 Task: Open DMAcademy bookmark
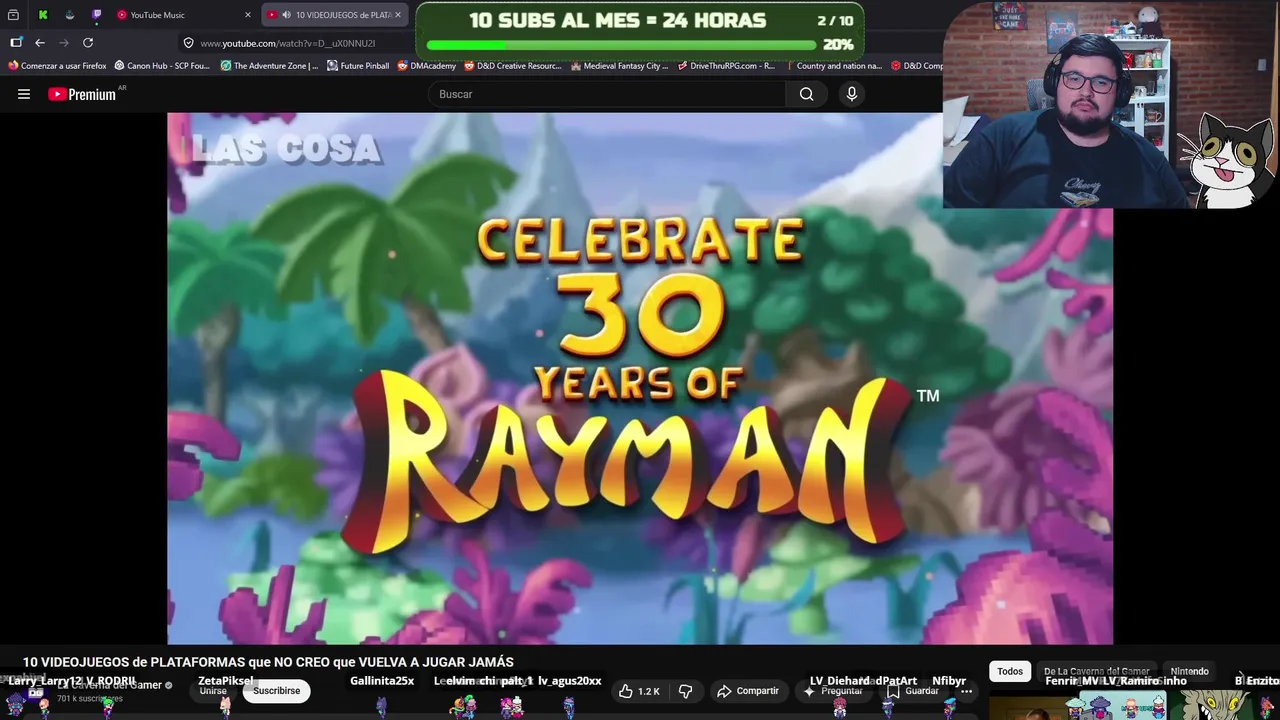[426, 66]
